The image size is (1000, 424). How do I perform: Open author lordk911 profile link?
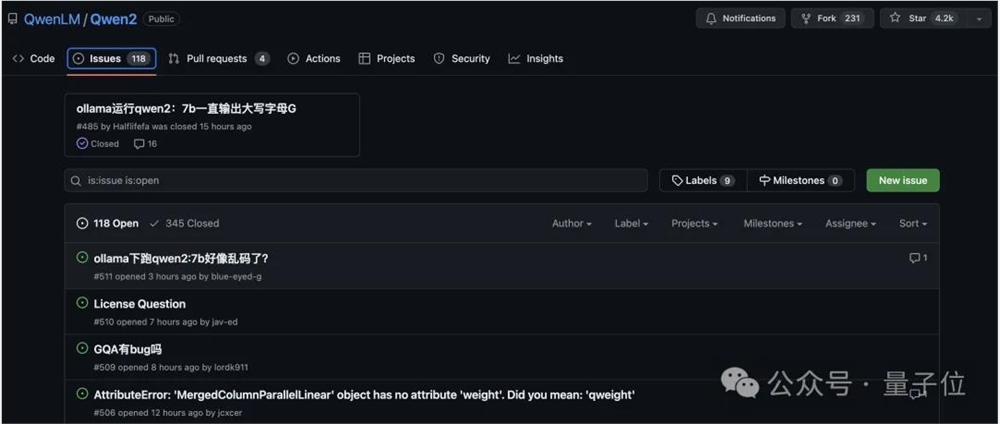click(232, 367)
